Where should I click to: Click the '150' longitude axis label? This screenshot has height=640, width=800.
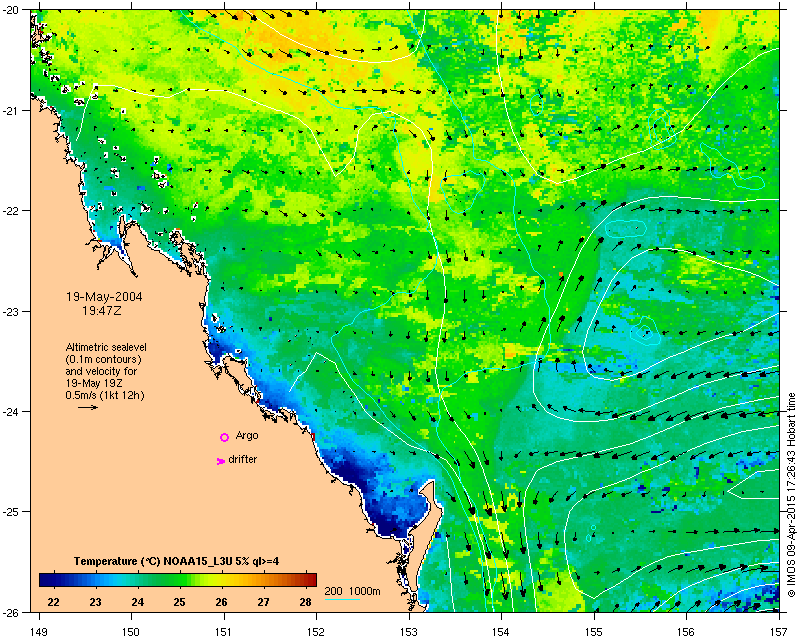131,632
